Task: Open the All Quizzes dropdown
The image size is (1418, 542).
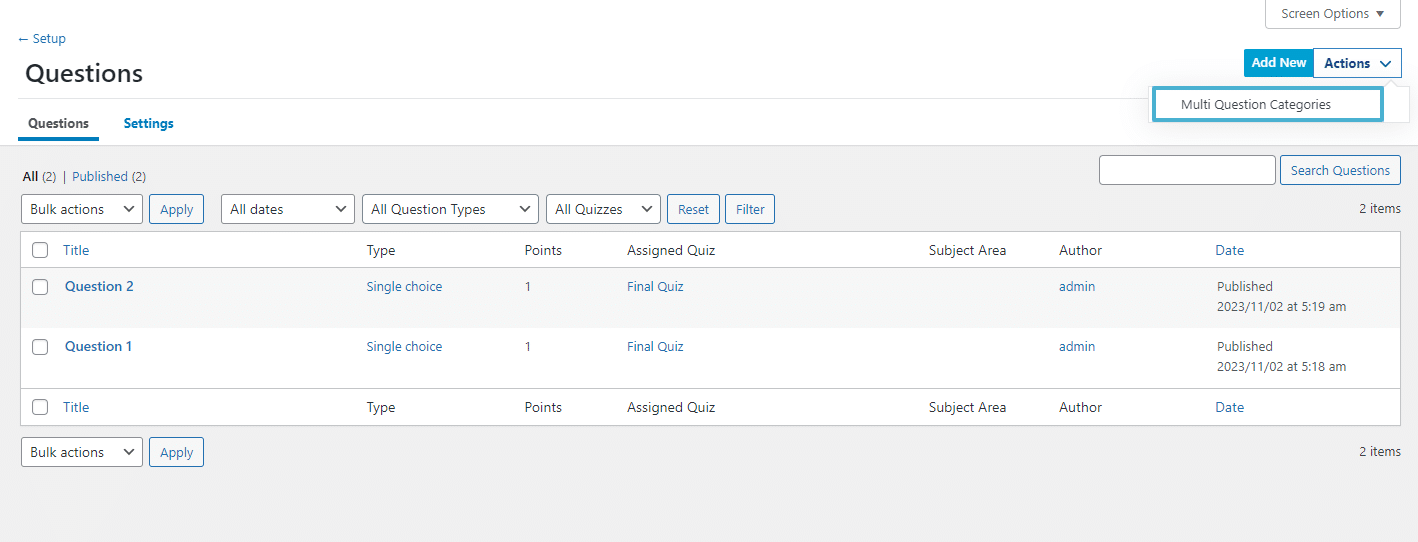Action: click(x=603, y=209)
